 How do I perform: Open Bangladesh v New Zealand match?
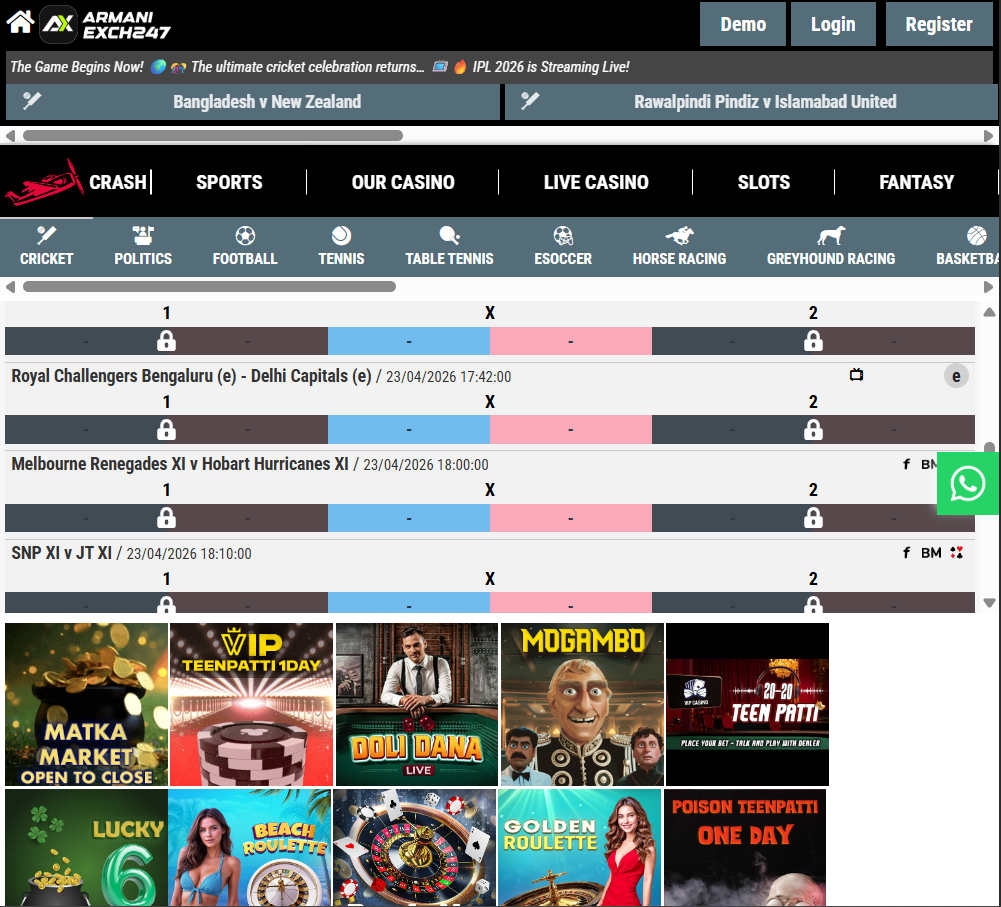coord(253,101)
